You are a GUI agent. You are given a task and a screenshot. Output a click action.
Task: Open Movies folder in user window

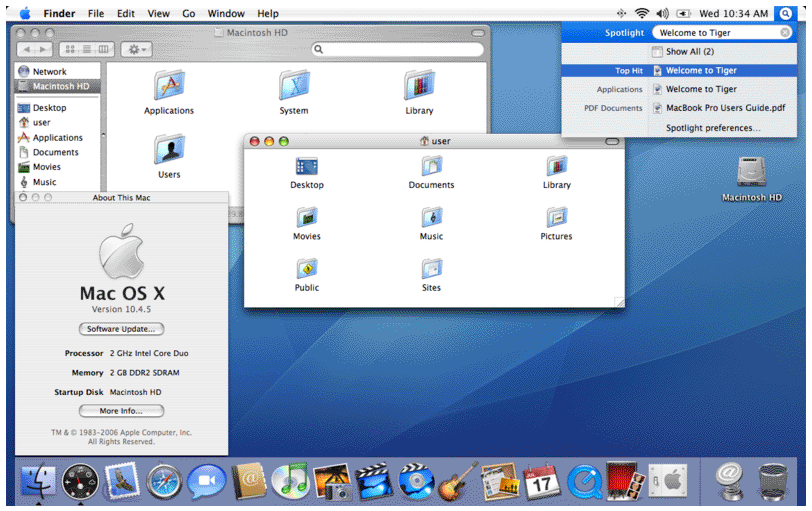(x=307, y=223)
